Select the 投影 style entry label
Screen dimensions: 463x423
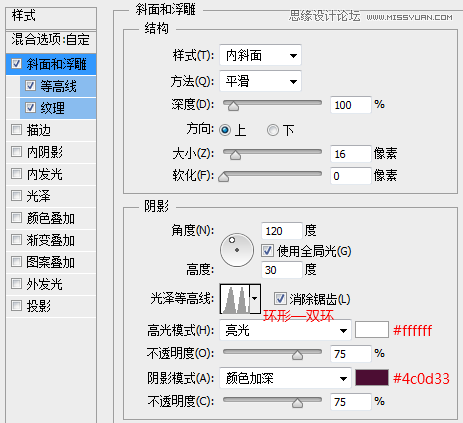coord(38,306)
